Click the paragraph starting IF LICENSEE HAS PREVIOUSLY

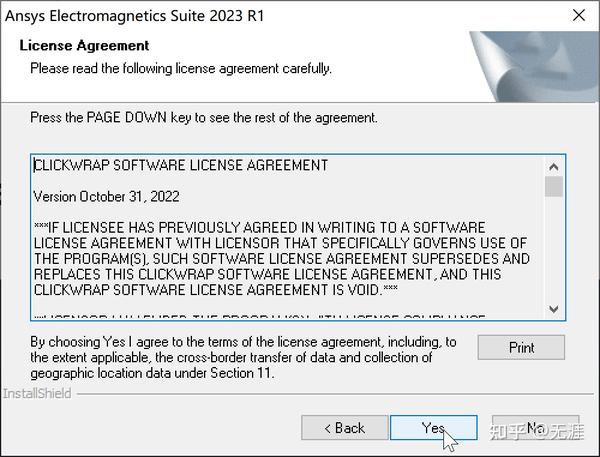click(282, 259)
